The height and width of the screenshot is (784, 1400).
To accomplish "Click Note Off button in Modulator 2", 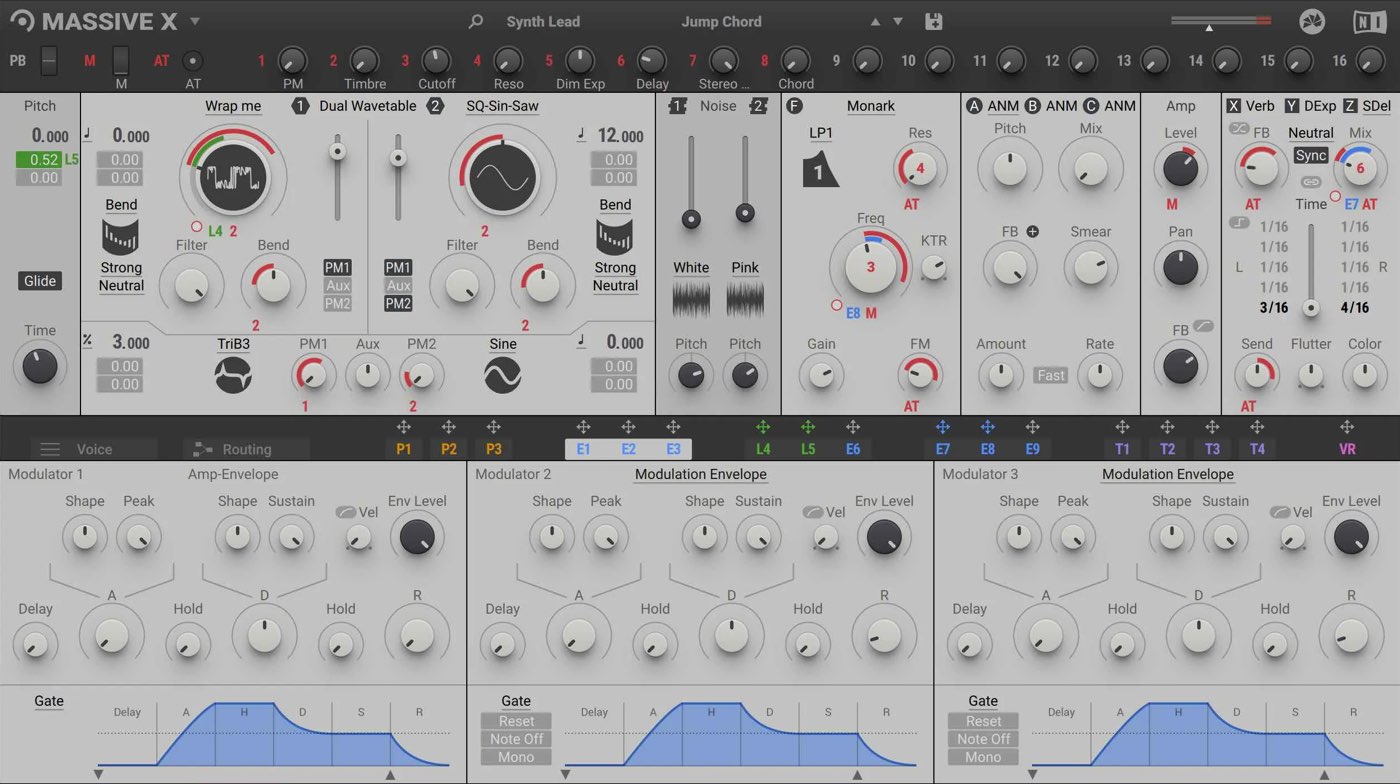I will 516,739.
